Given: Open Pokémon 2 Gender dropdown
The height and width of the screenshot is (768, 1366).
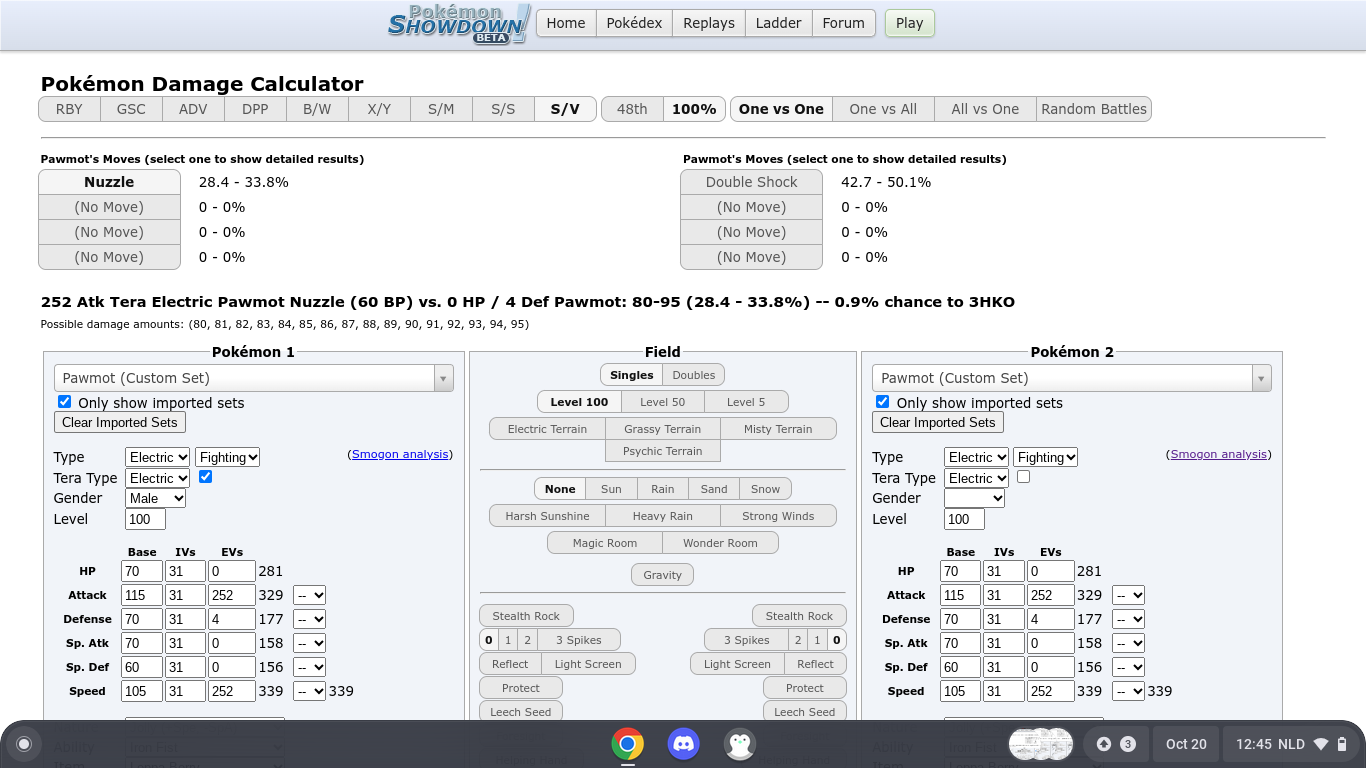Looking at the screenshot, I should click(975, 498).
